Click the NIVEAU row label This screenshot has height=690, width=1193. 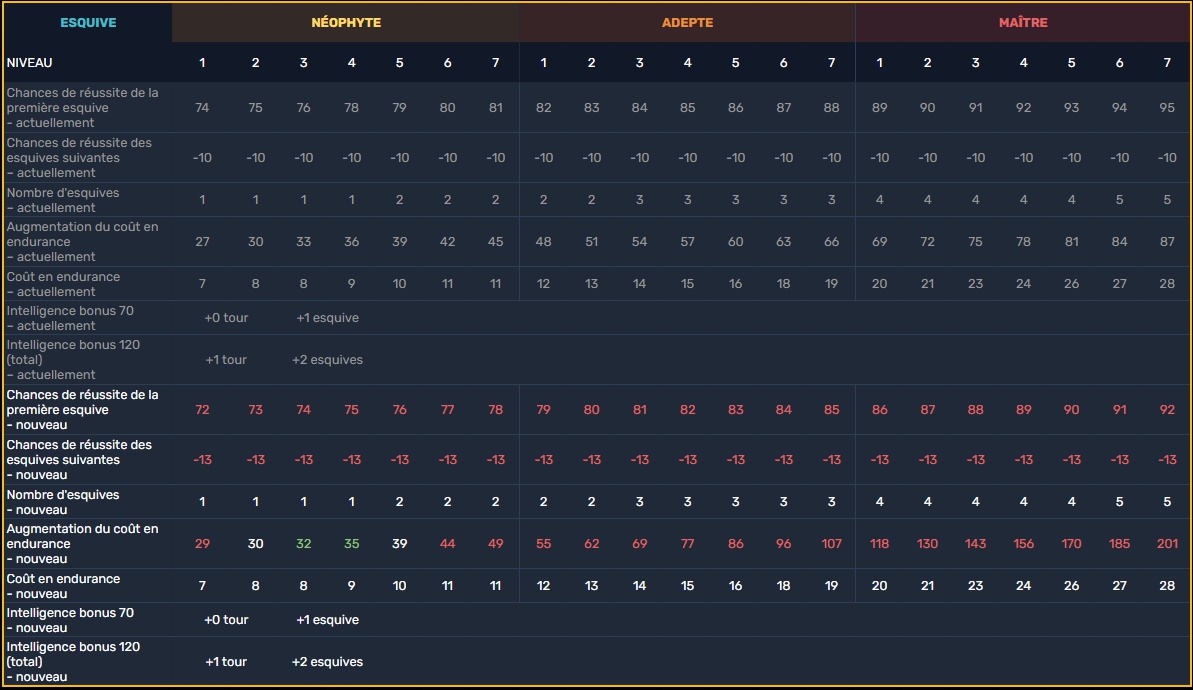[x=30, y=63]
